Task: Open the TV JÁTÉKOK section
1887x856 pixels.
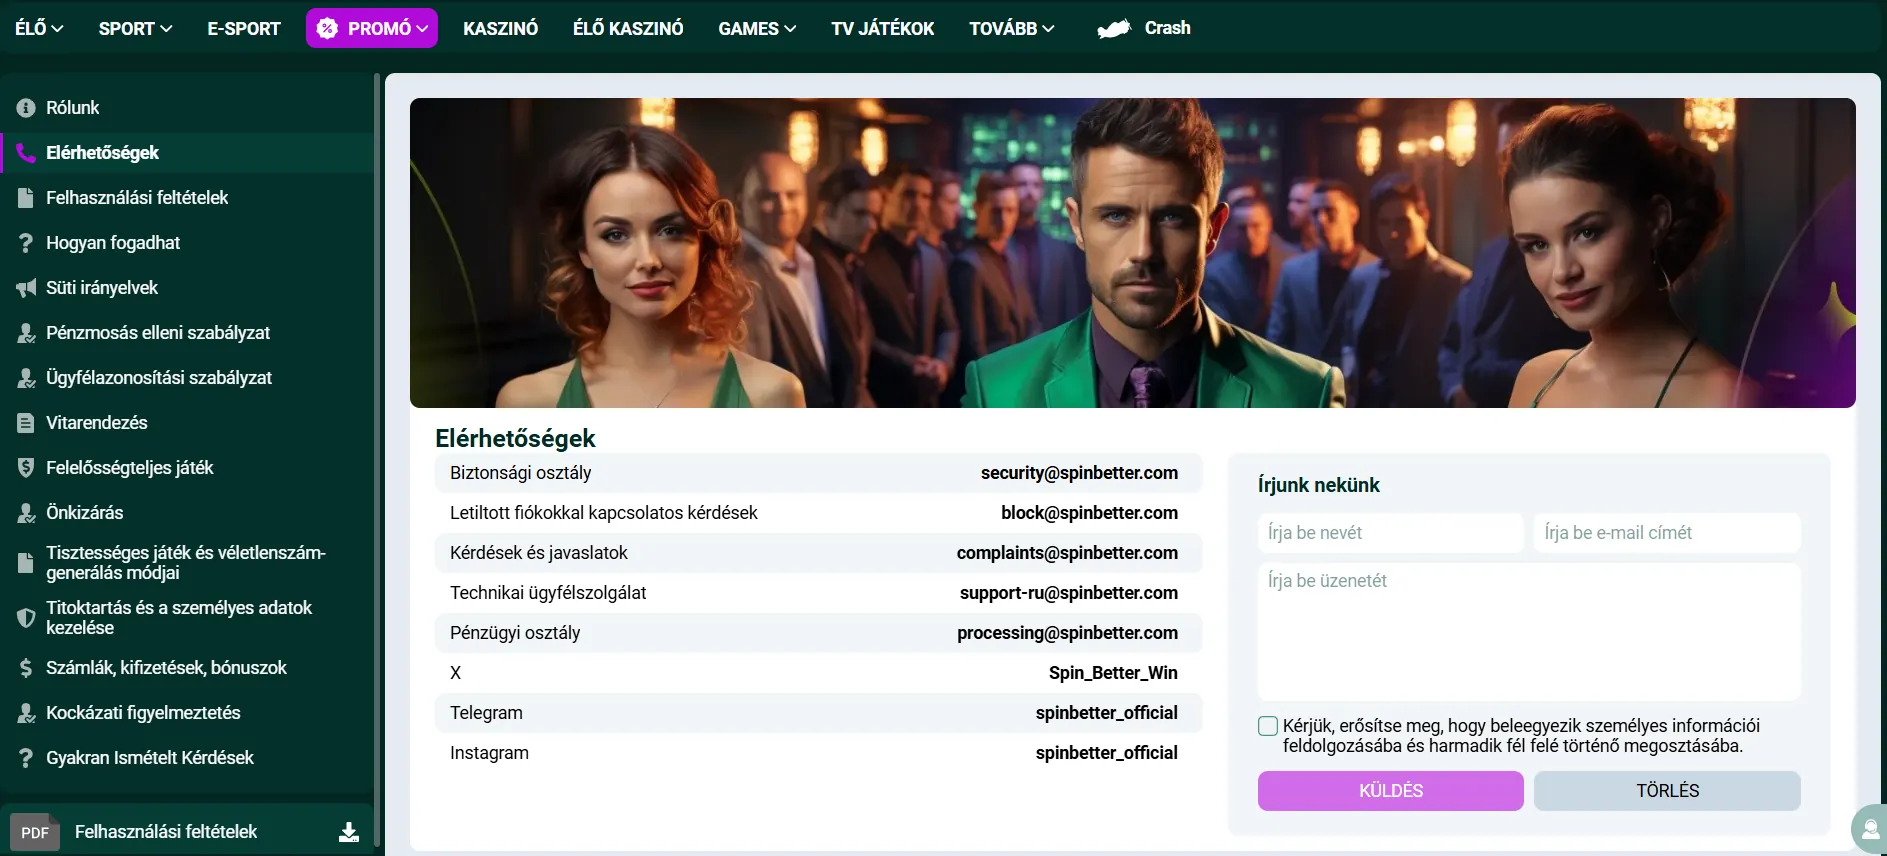Action: (x=882, y=28)
